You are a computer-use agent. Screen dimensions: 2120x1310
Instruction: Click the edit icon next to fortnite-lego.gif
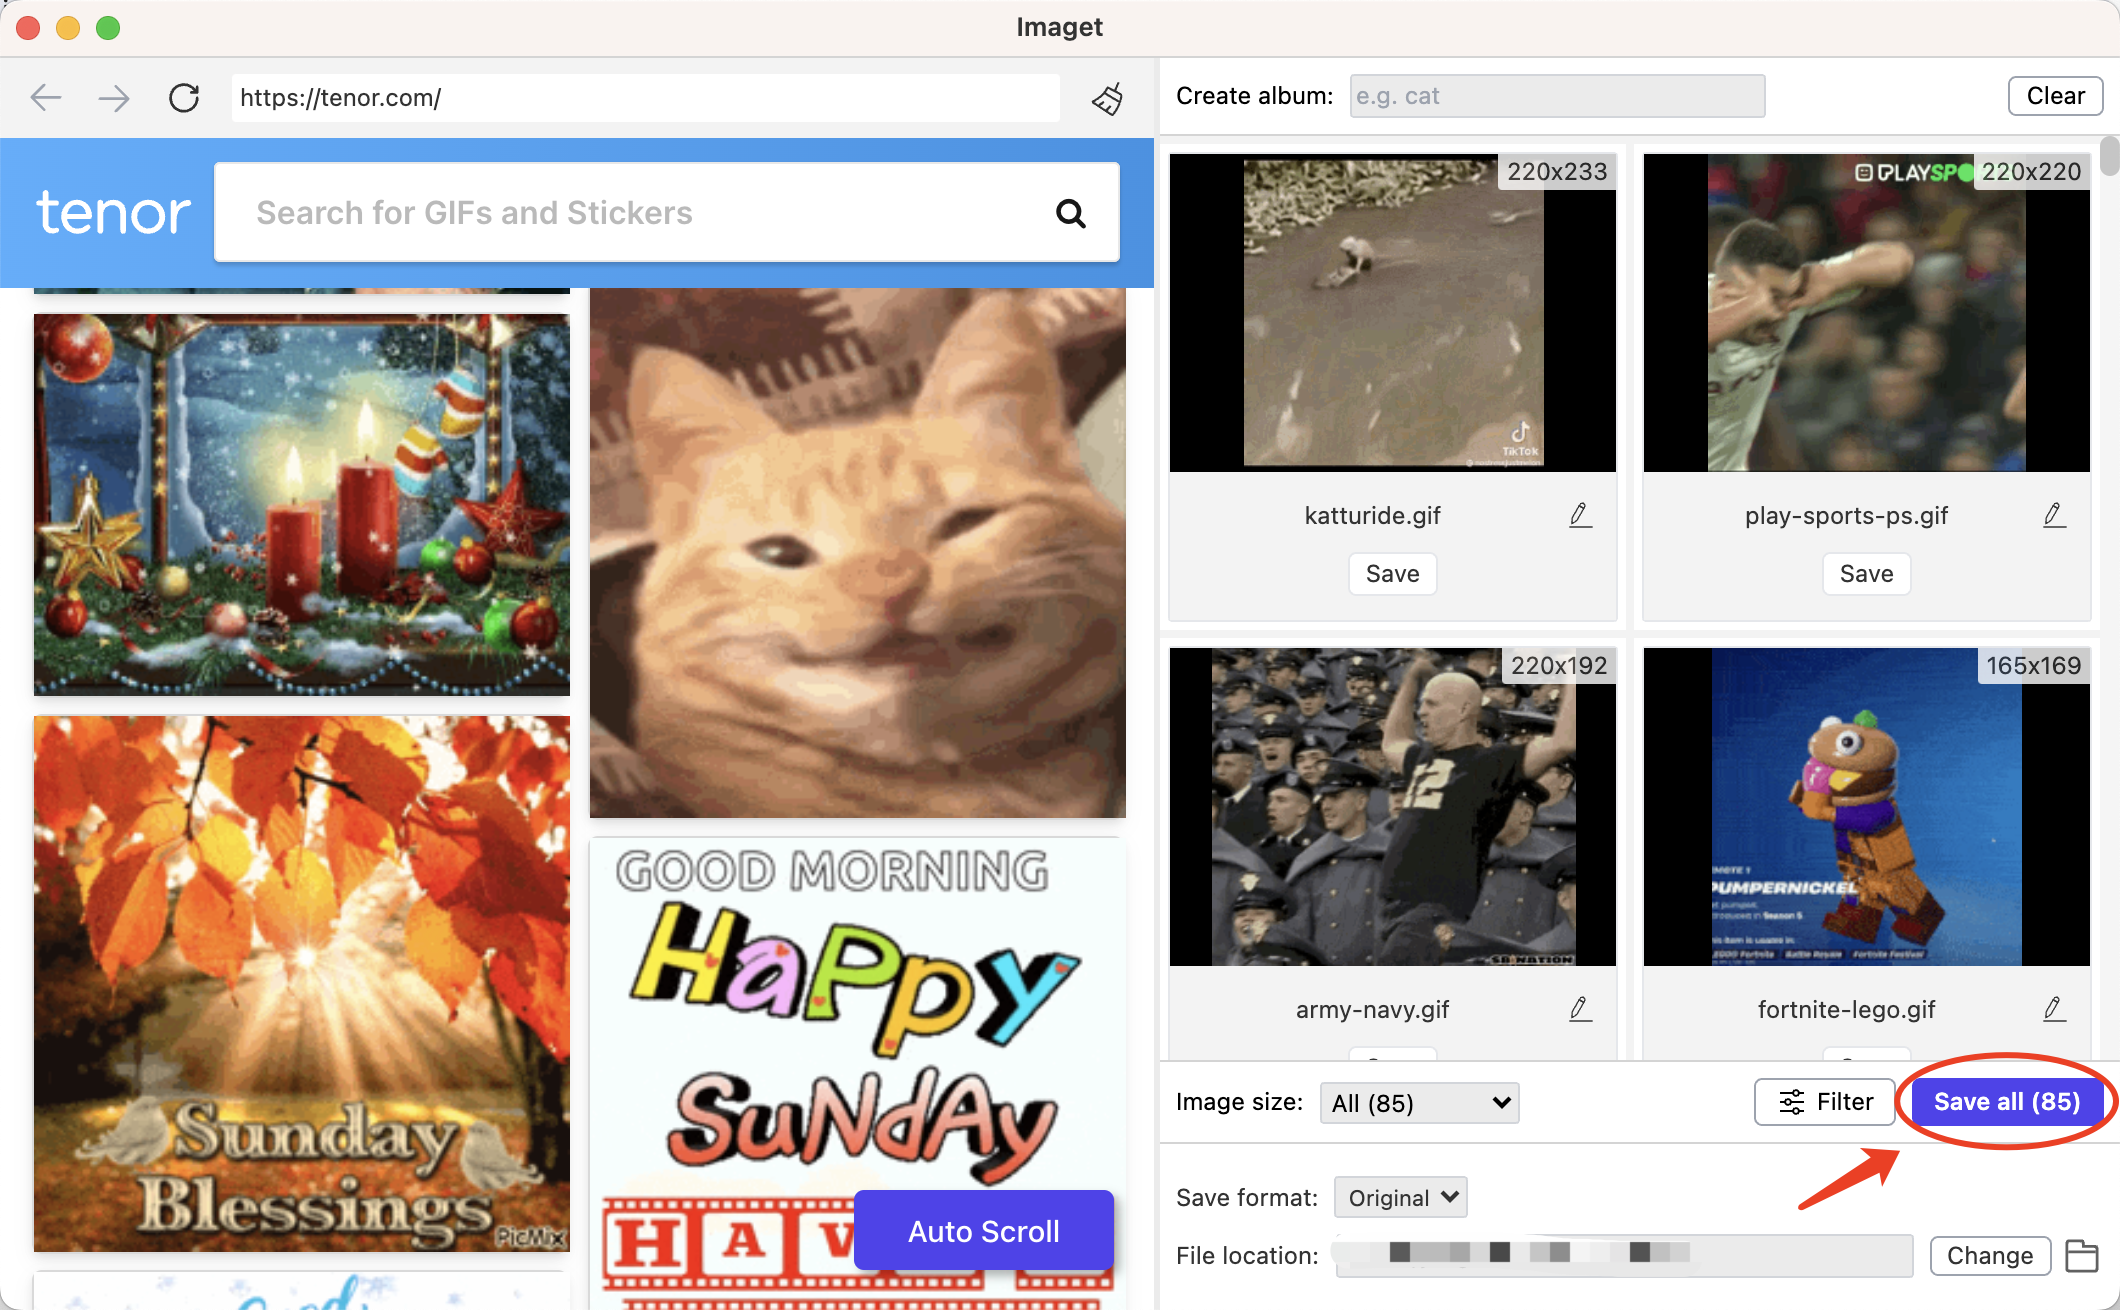click(x=2053, y=1009)
